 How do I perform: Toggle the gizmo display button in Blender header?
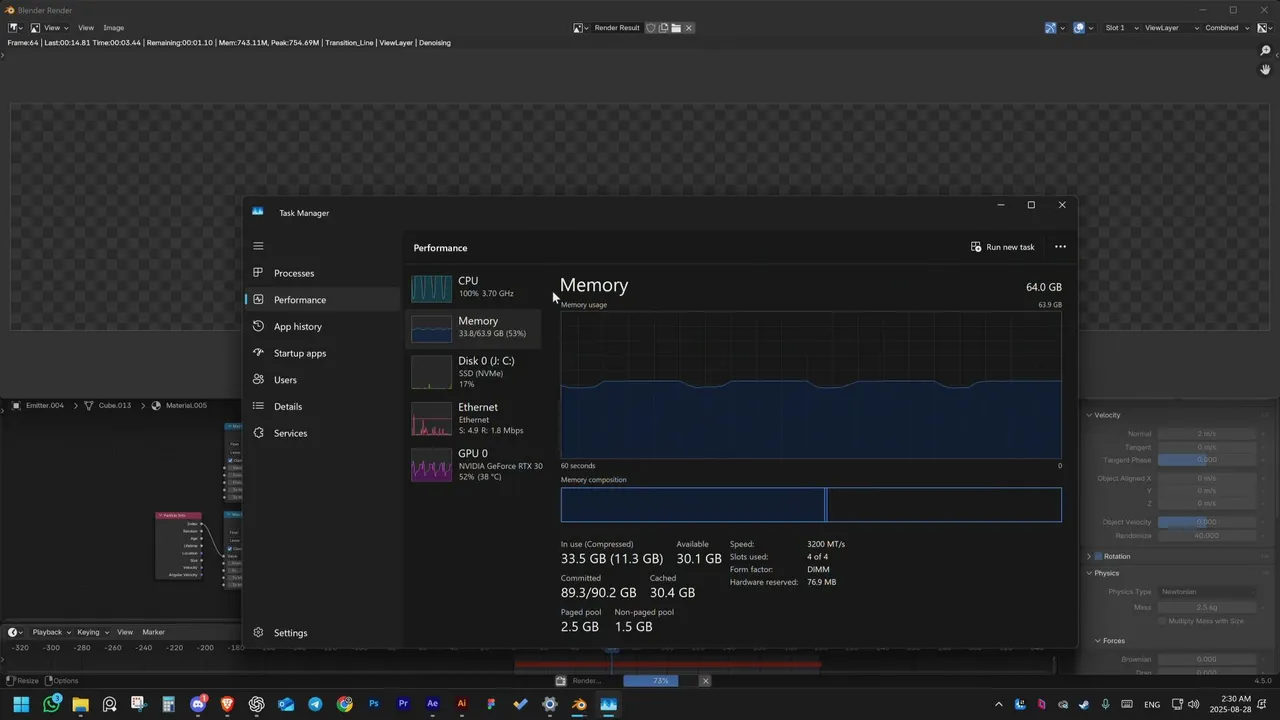(1050, 28)
